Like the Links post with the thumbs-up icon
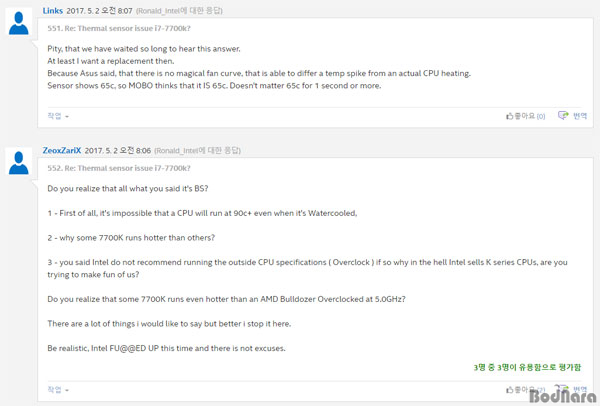600x406 pixels. [x=509, y=116]
